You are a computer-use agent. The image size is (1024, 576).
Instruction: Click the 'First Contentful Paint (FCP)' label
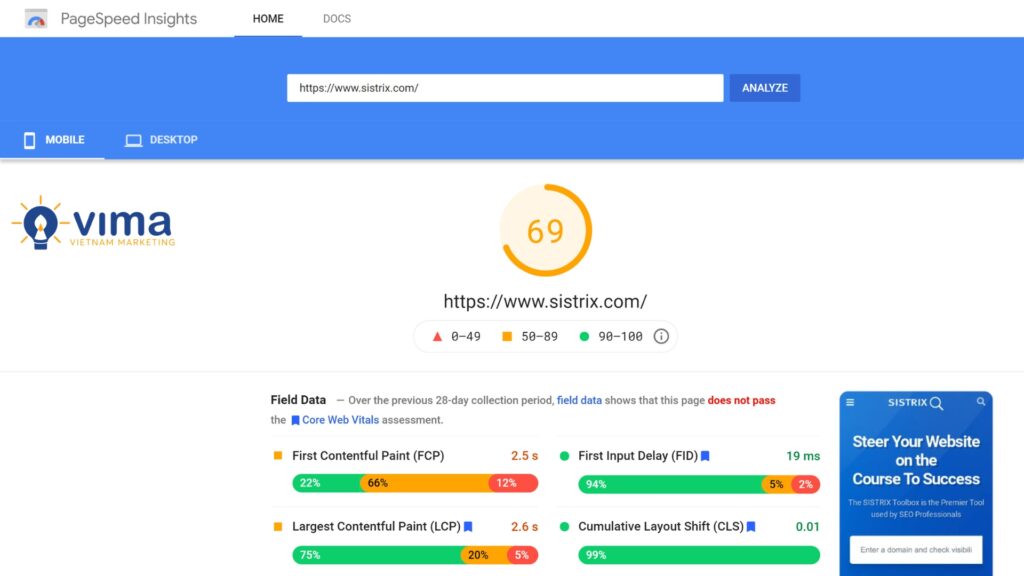[368, 456]
